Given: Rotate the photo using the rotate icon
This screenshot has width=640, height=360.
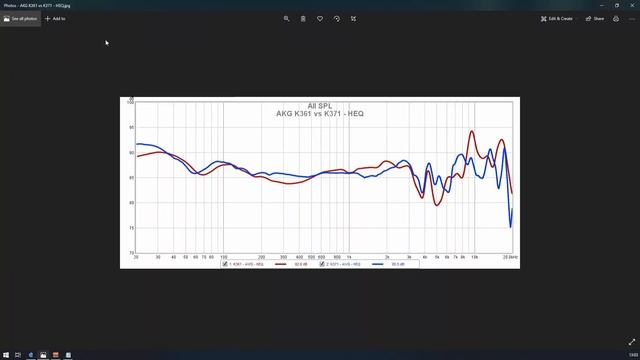Looking at the screenshot, I should tap(337, 19).
